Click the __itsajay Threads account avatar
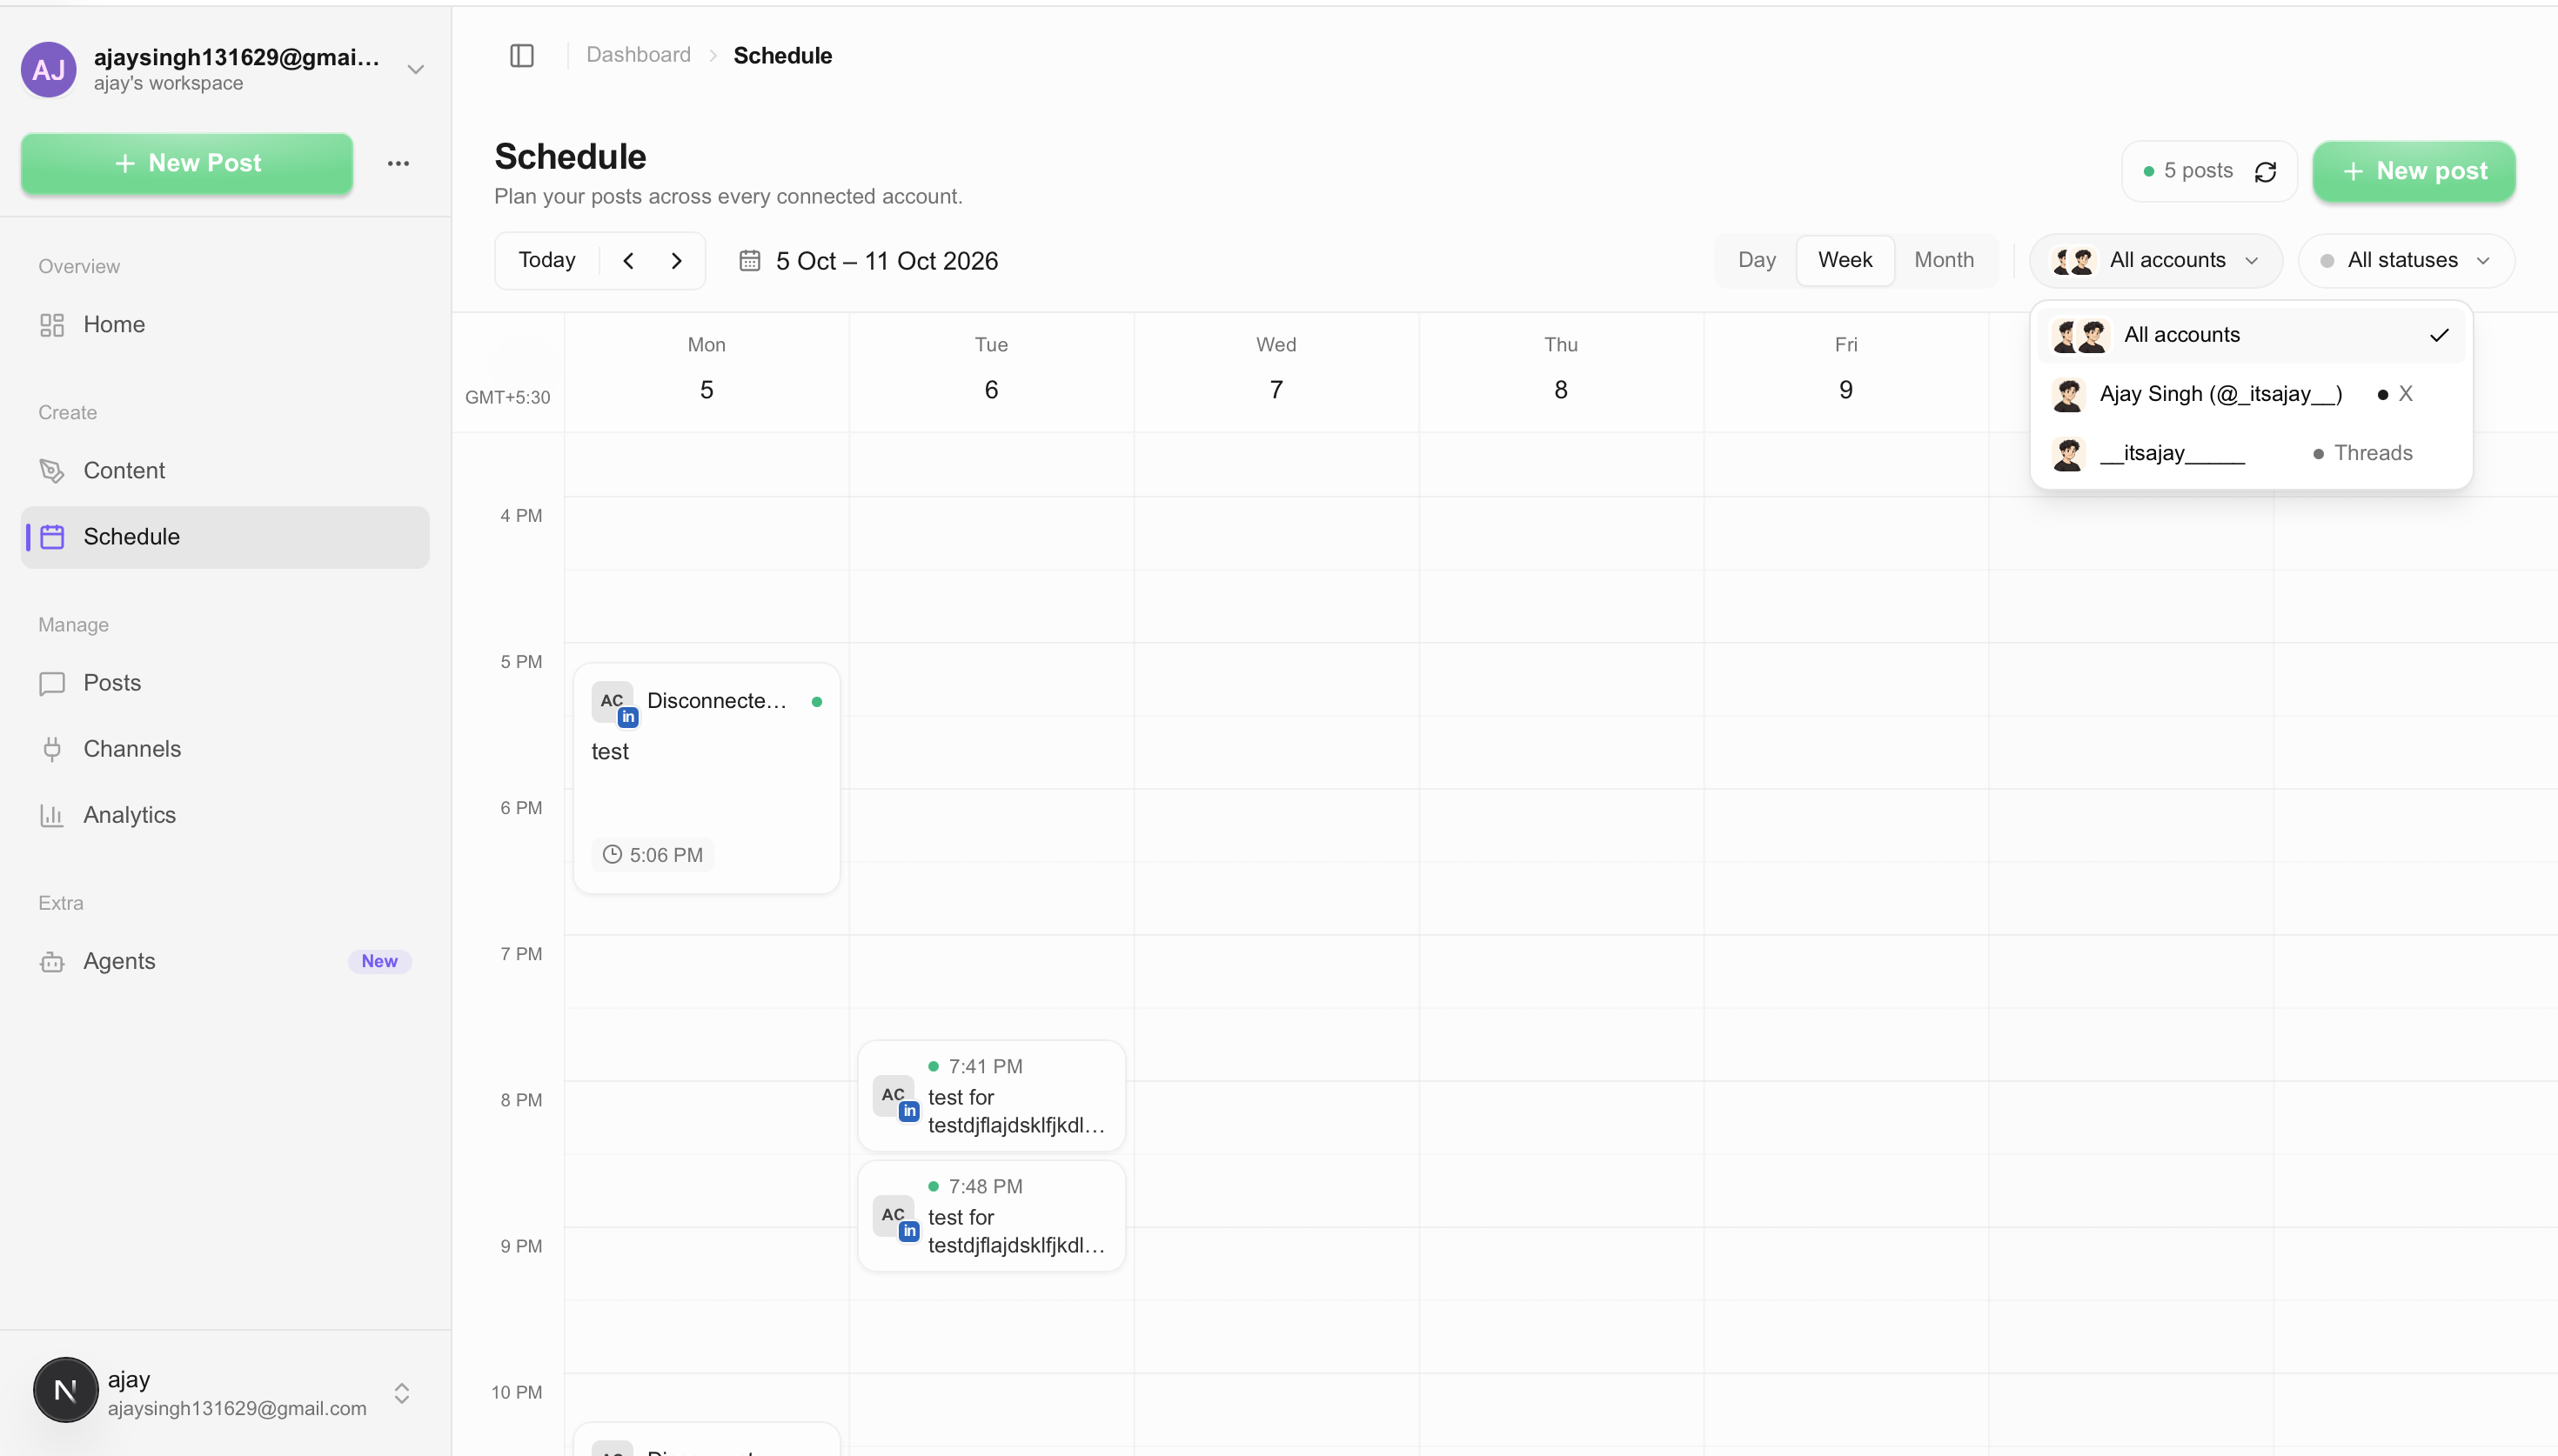Screen dimensions: 2558x1456 [2068, 453]
